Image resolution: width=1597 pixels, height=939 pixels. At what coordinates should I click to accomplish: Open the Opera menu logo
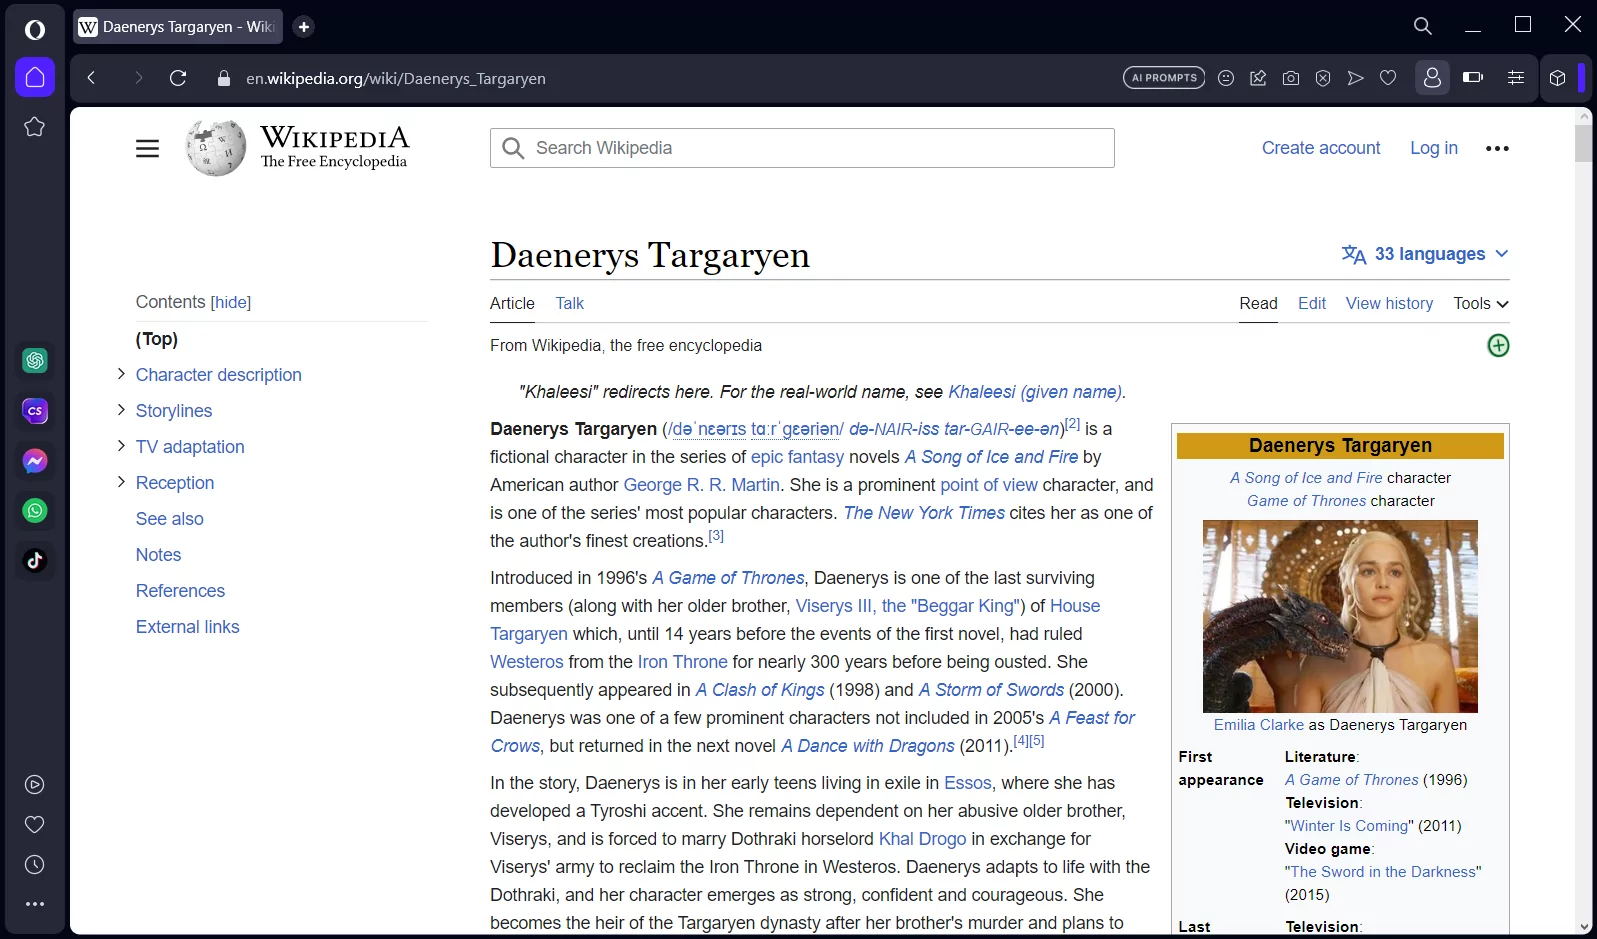[35, 29]
